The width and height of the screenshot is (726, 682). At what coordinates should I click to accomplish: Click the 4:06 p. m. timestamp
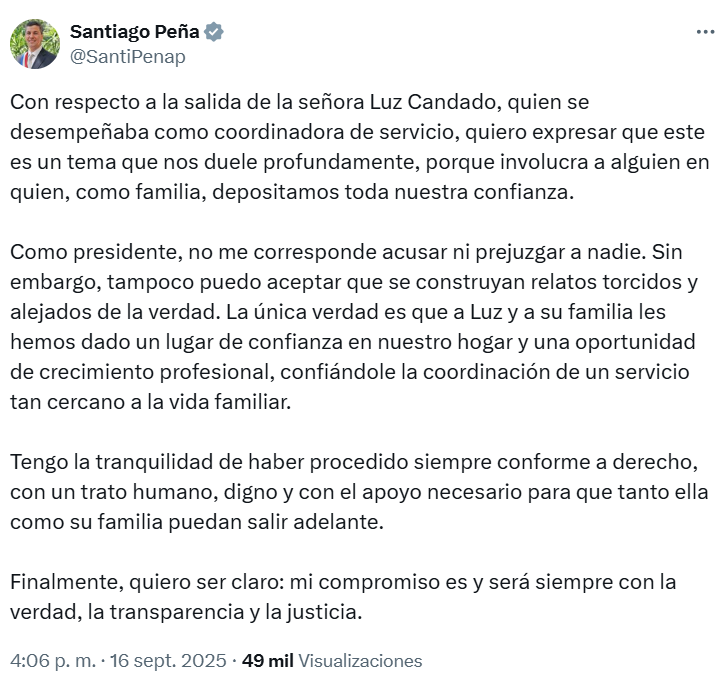pos(53,661)
